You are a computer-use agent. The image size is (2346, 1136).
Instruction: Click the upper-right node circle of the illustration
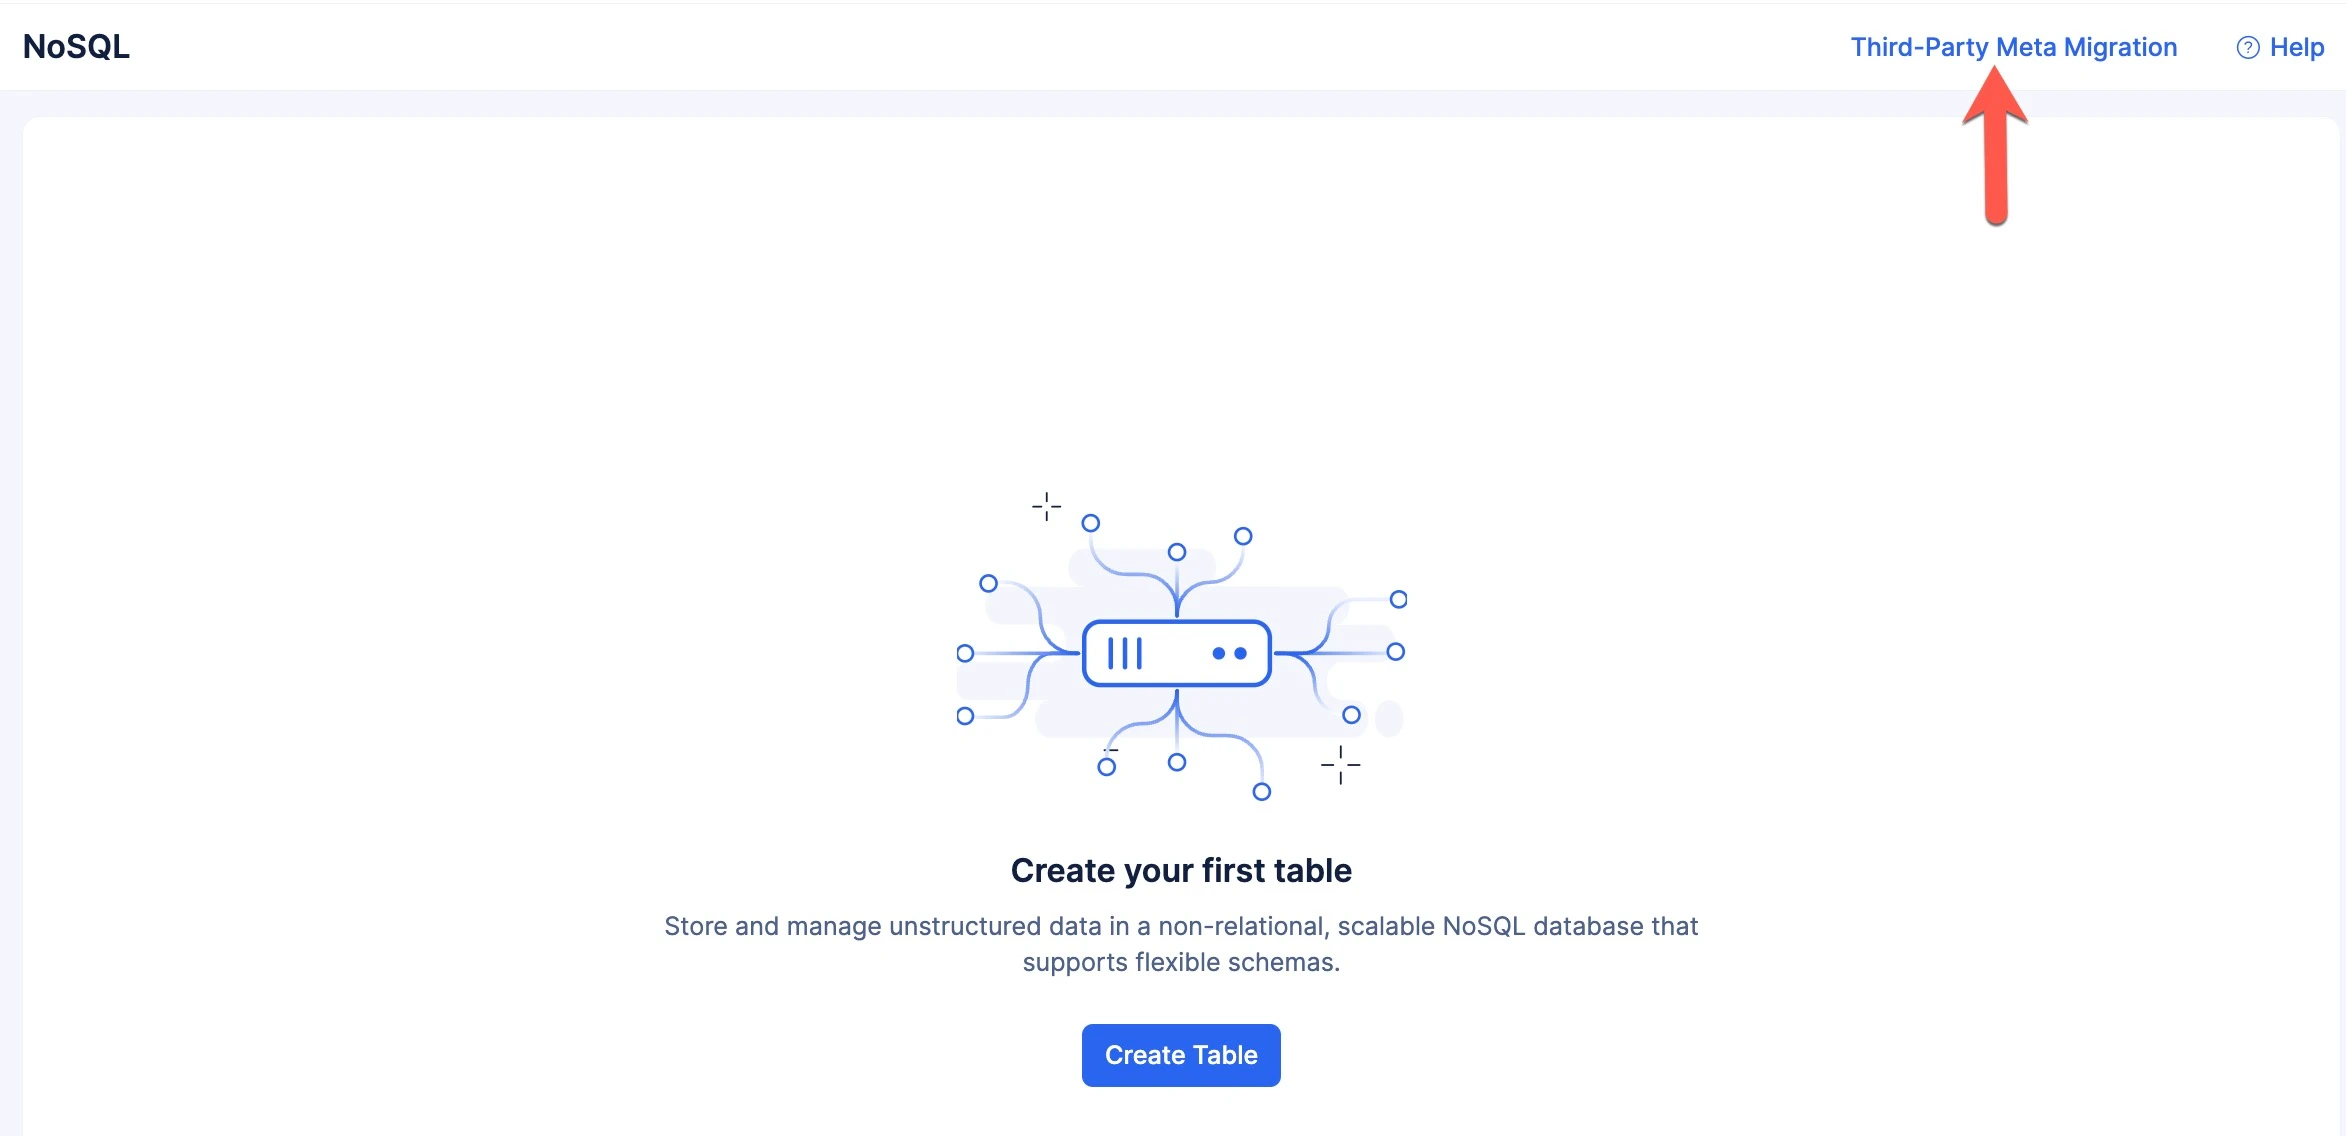(1399, 599)
